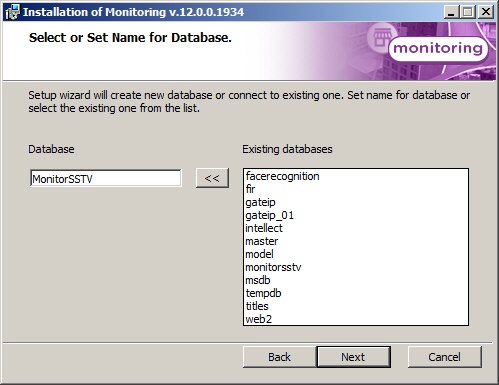Select titles database from list
The width and height of the screenshot is (499, 385).
[x=257, y=306]
